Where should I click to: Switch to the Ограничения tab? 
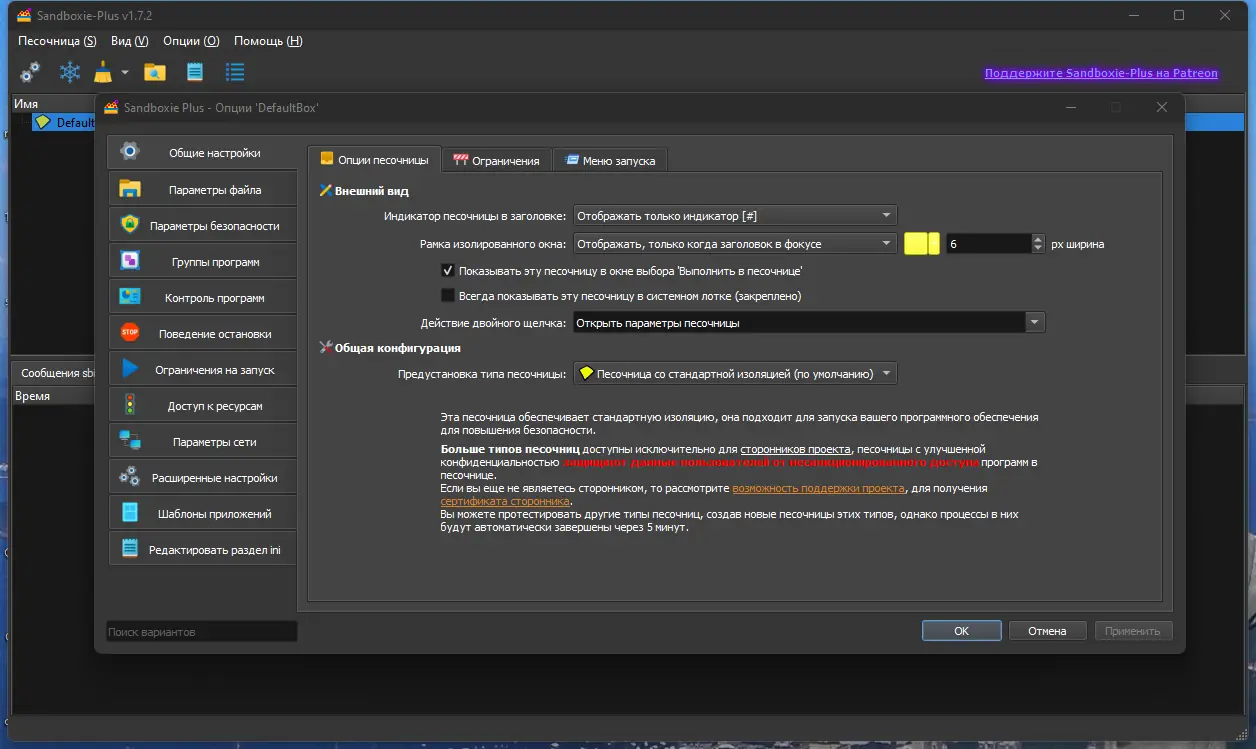coord(496,160)
